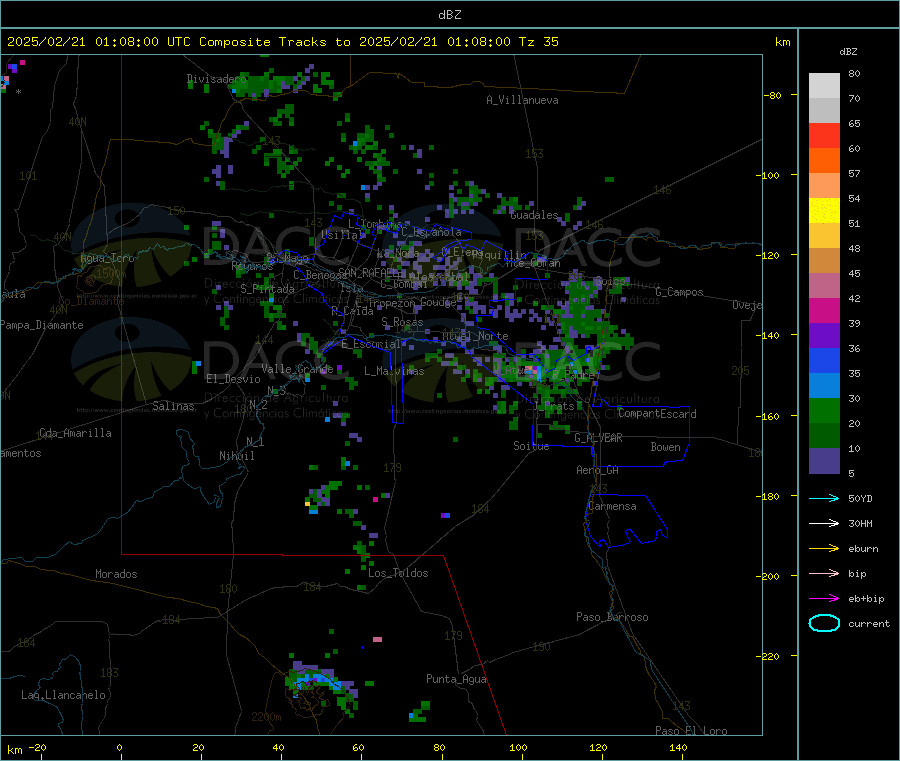Click the Lag.Llancanelo map label
The image size is (900, 761).
pyautogui.click(x=63, y=695)
